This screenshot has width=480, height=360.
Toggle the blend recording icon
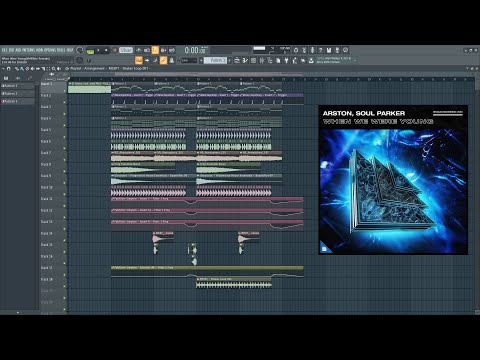click(x=163, y=50)
